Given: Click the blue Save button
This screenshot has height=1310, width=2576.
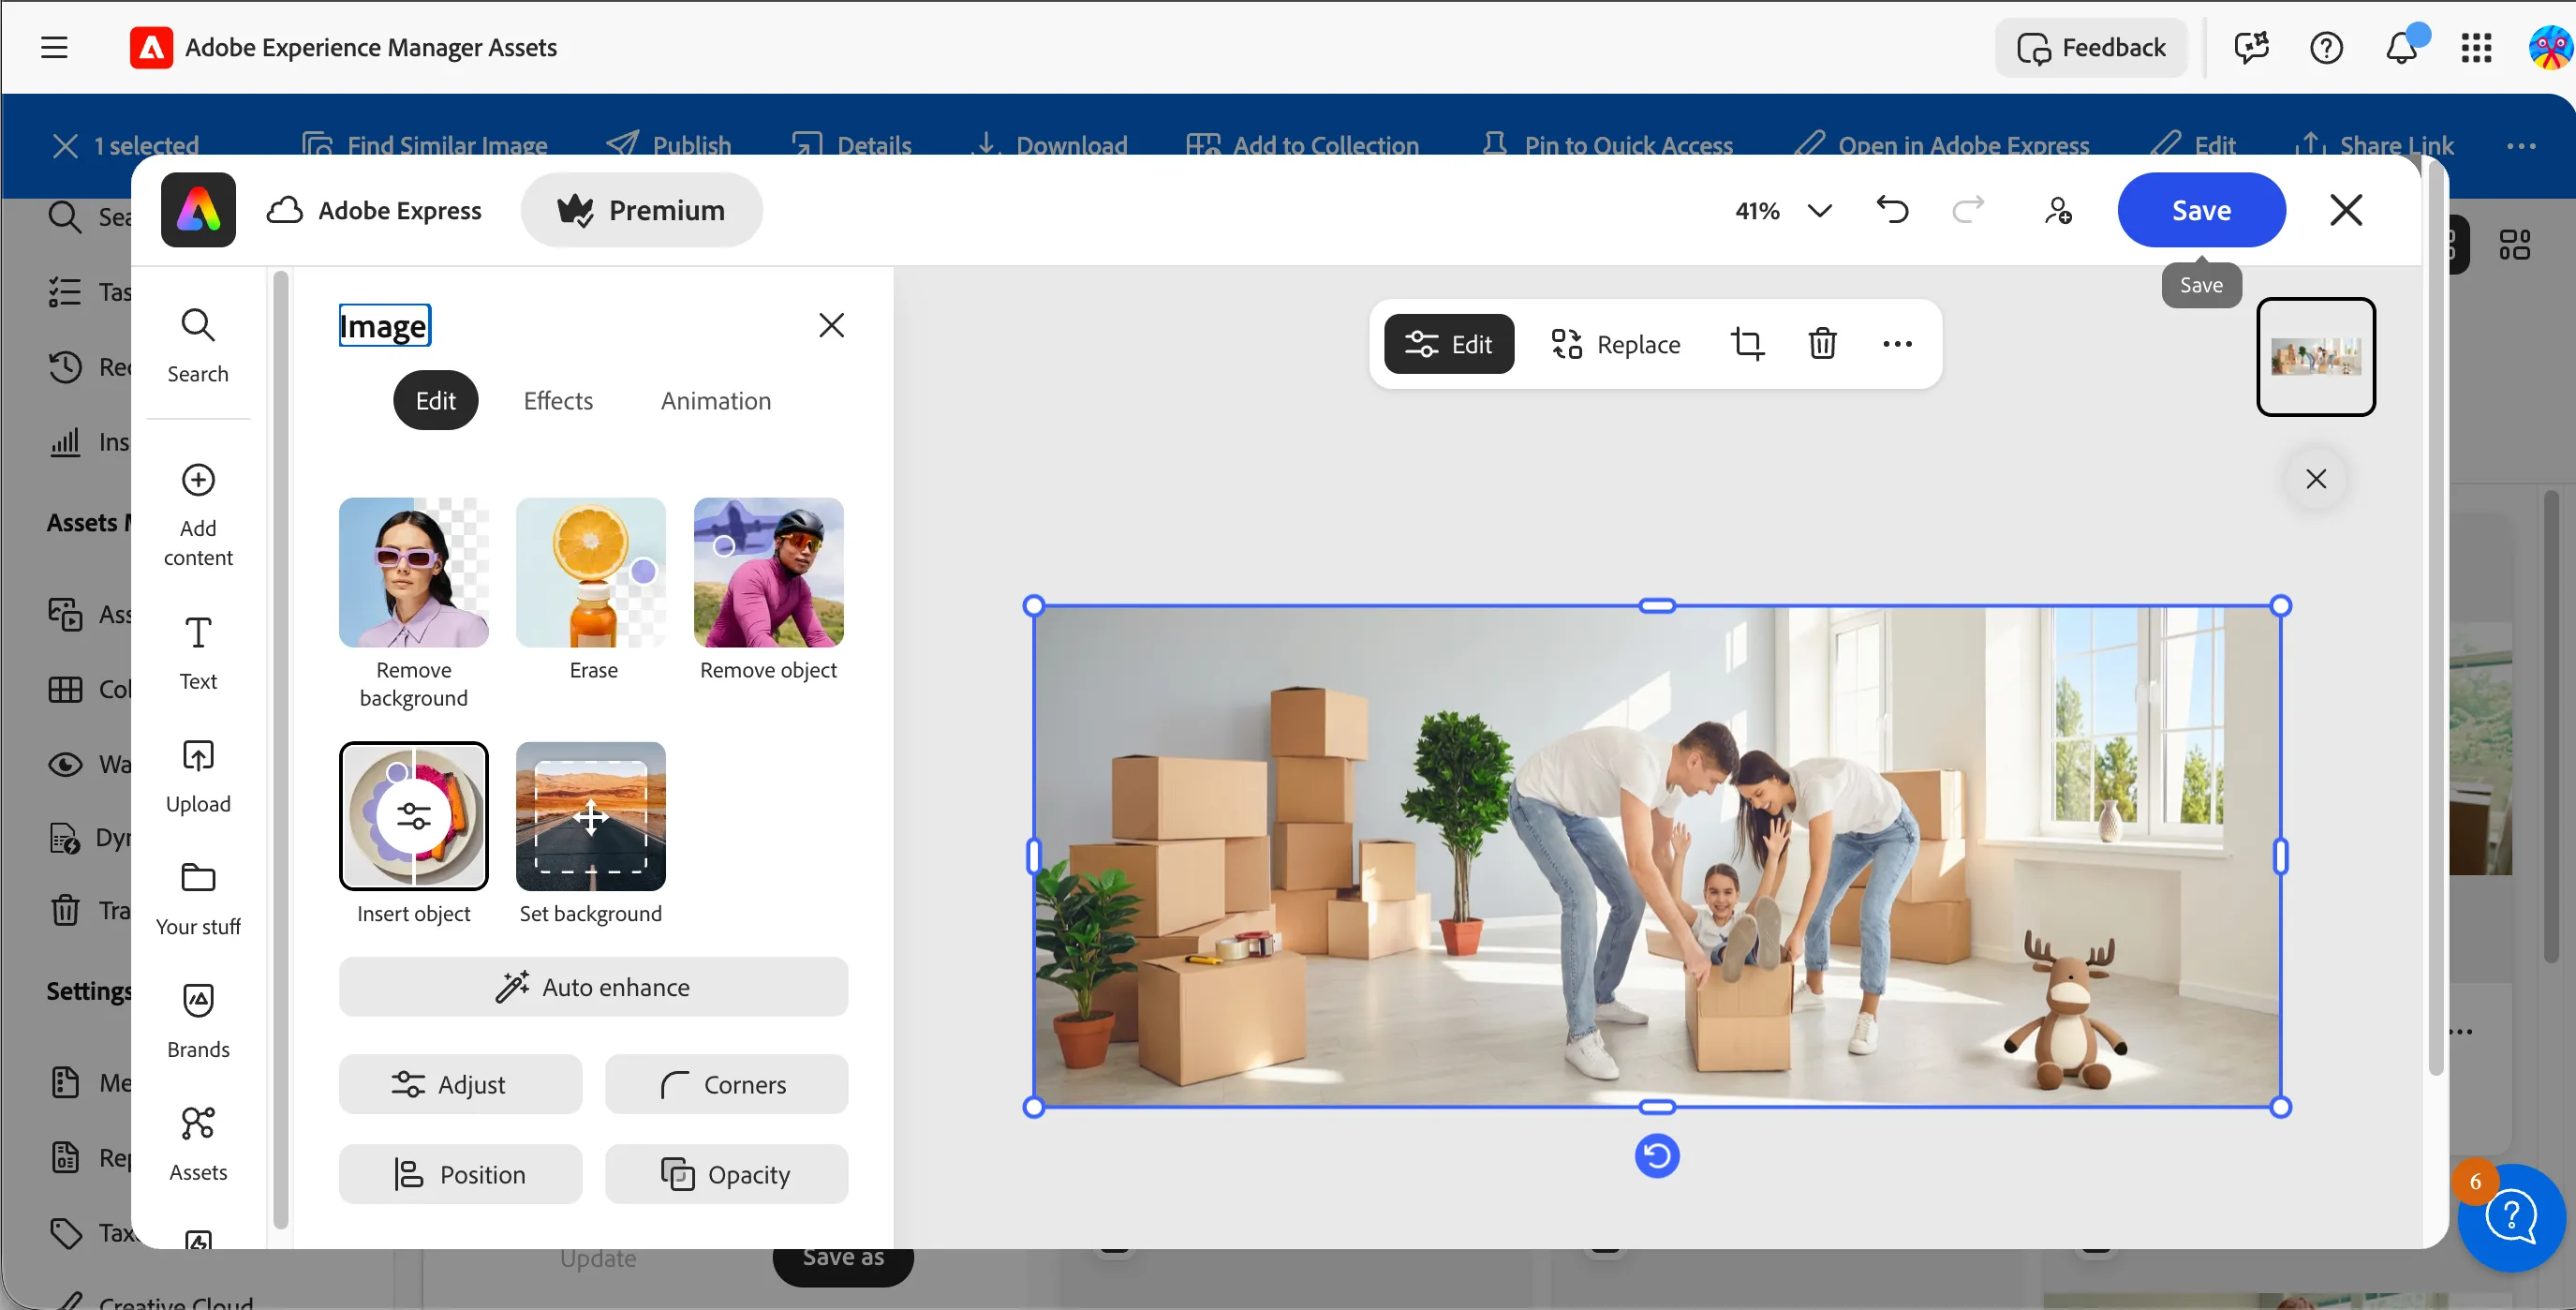Looking at the screenshot, I should (x=2201, y=210).
